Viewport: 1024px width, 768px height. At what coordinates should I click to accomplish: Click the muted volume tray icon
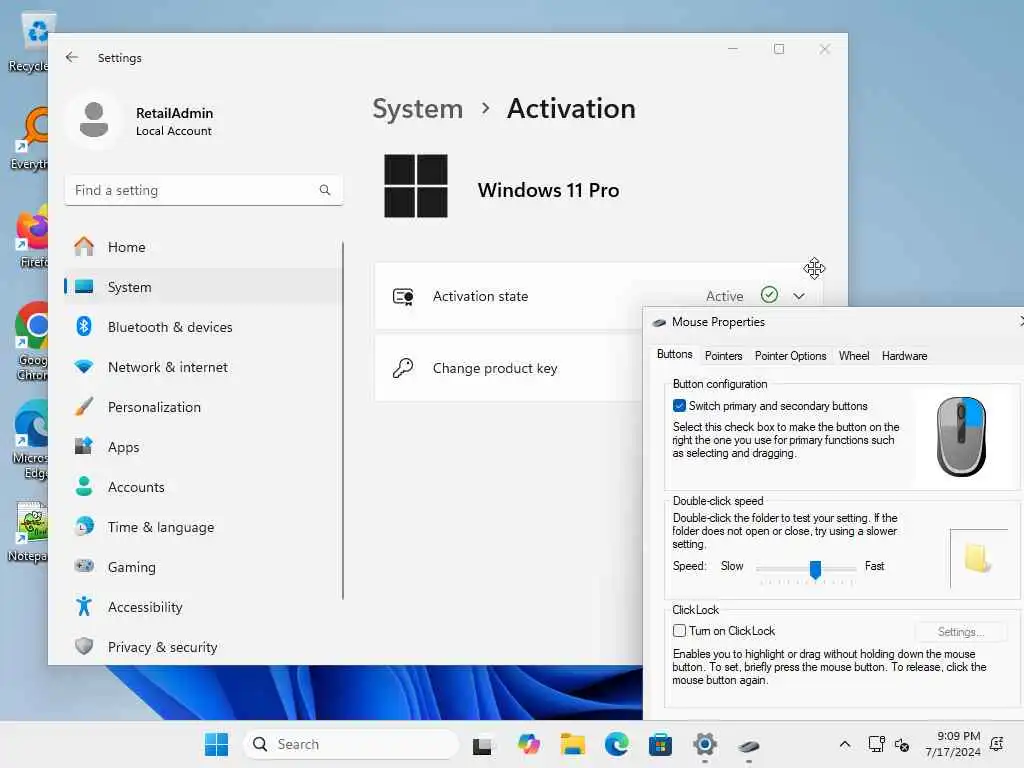(x=902, y=744)
